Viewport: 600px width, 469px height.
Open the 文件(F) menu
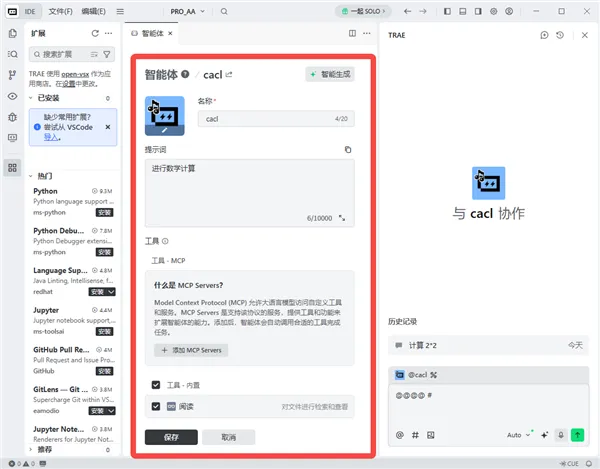pyautogui.click(x=60, y=11)
